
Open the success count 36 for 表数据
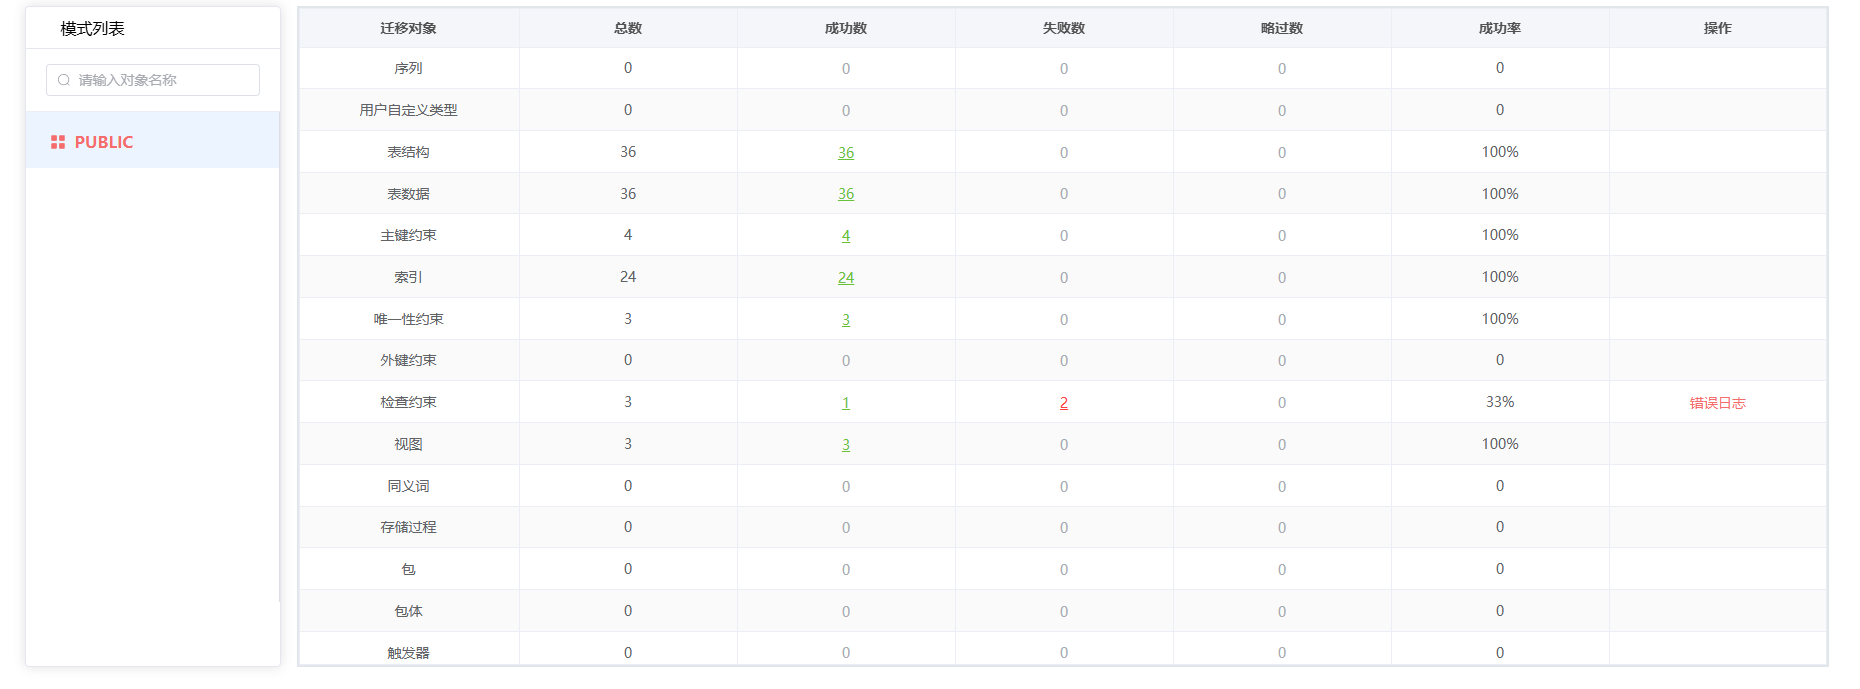tap(846, 194)
